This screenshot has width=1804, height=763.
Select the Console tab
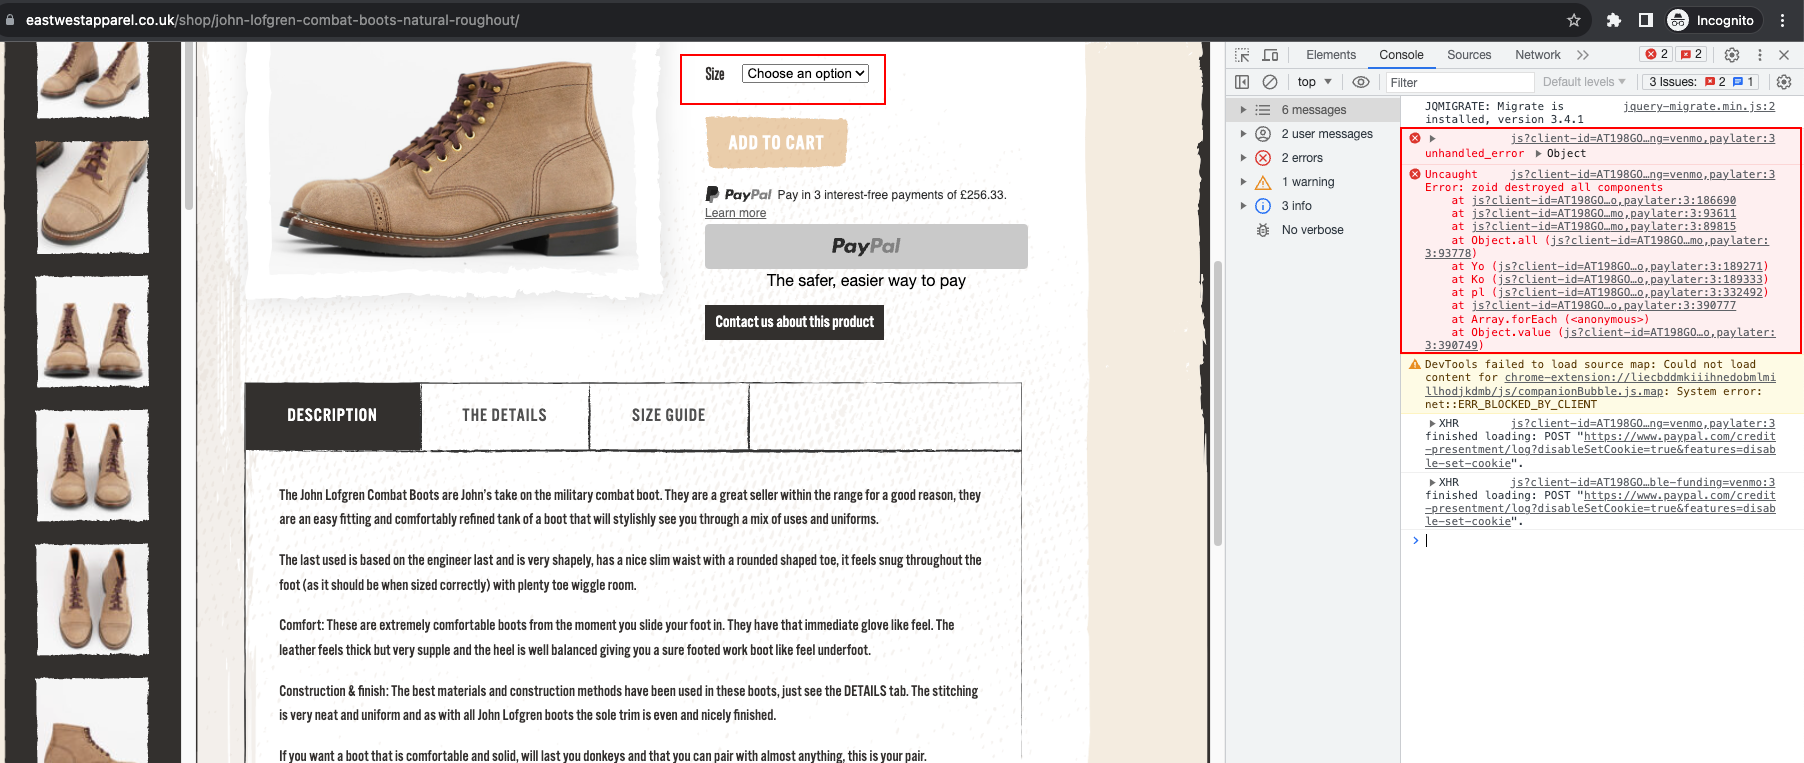click(1401, 55)
